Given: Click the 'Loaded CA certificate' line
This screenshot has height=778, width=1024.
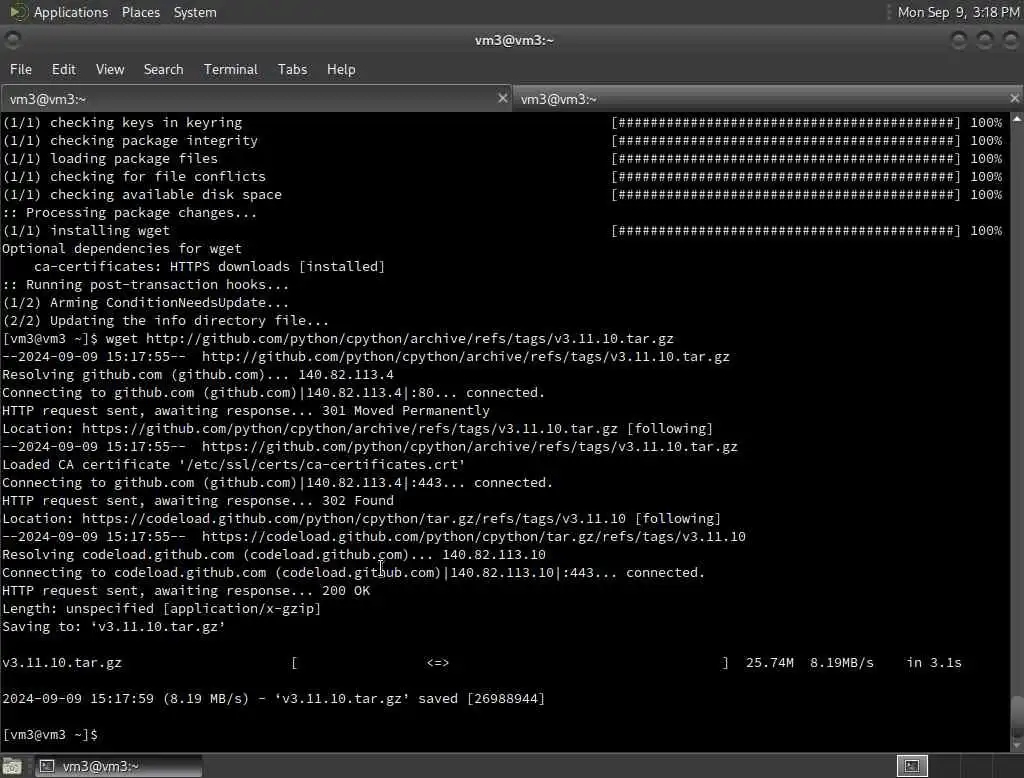Looking at the screenshot, I should pos(234,464).
